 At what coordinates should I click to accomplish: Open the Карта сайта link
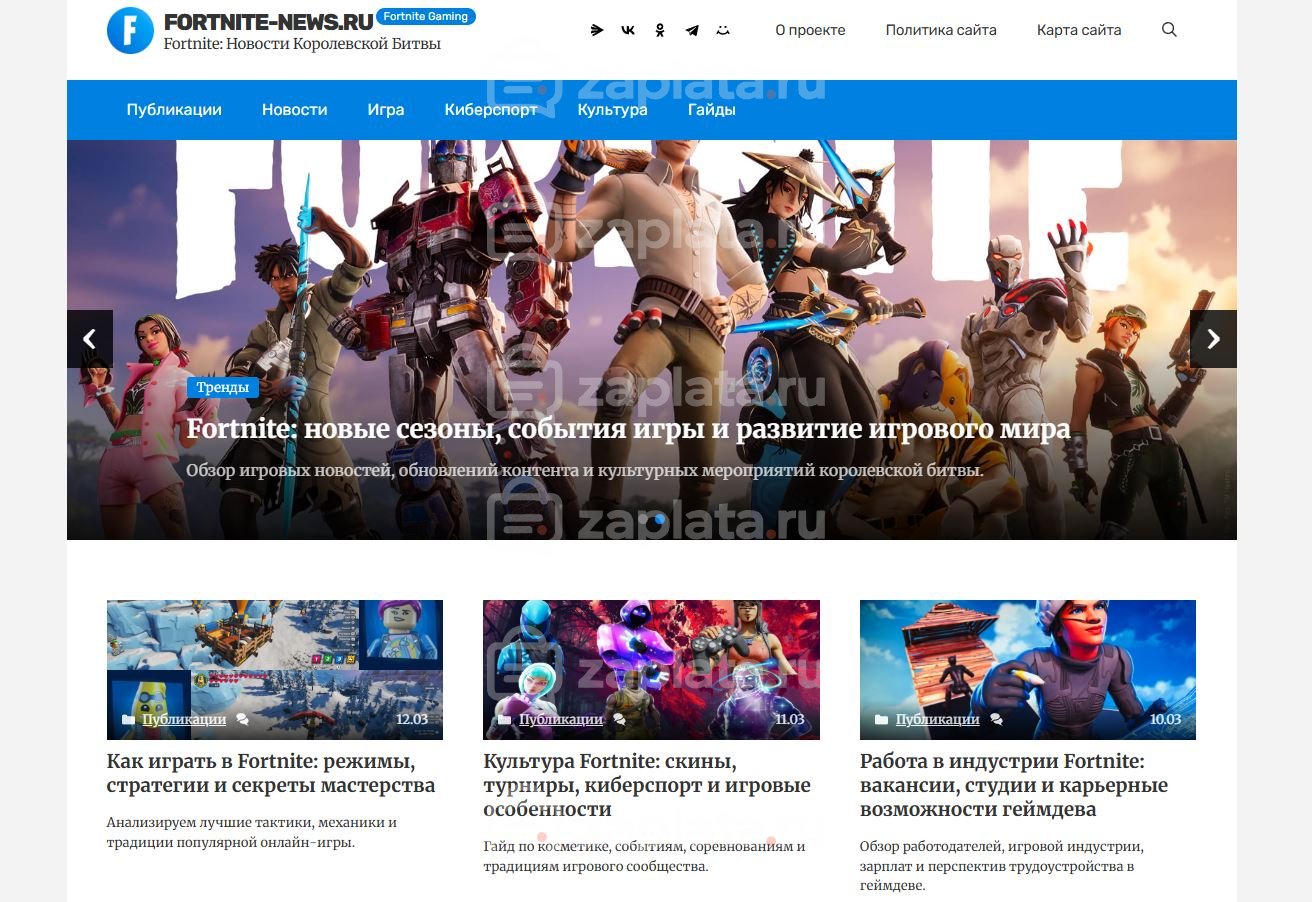point(1079,30)
